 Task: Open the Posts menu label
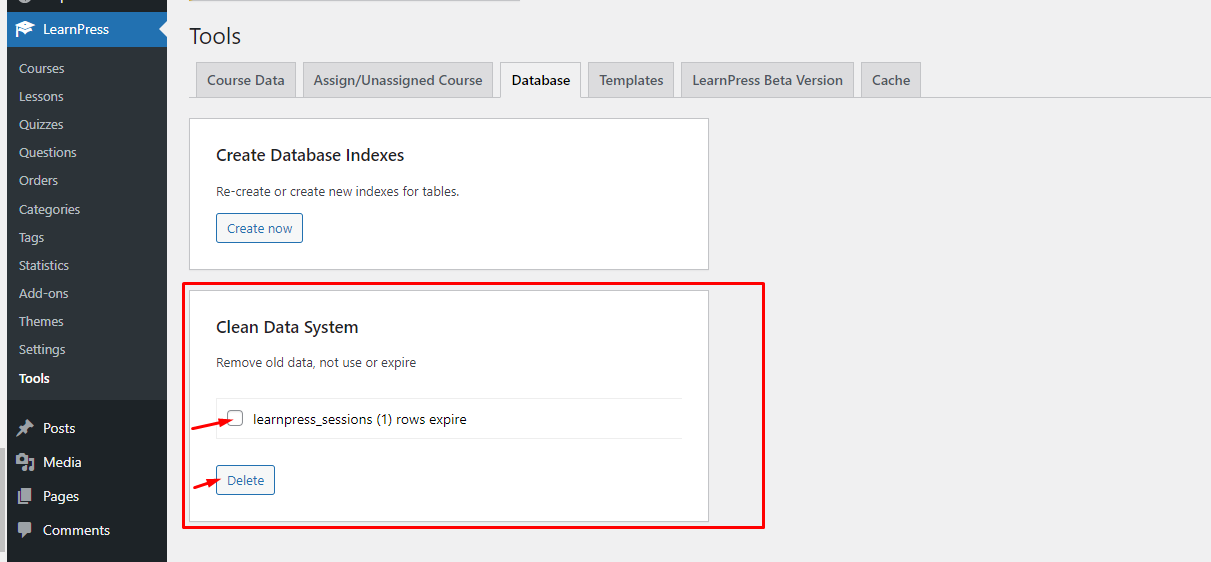(59, 428)
